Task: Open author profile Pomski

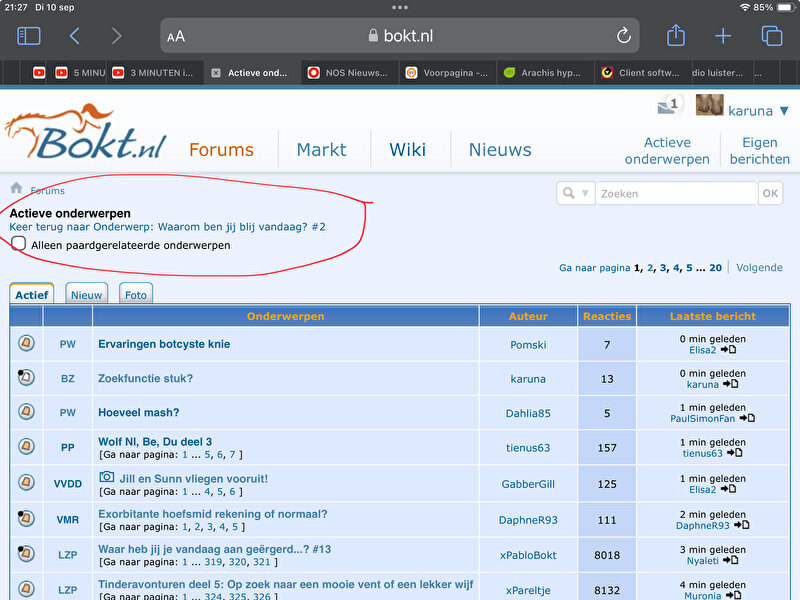Action: coord(528,345)
